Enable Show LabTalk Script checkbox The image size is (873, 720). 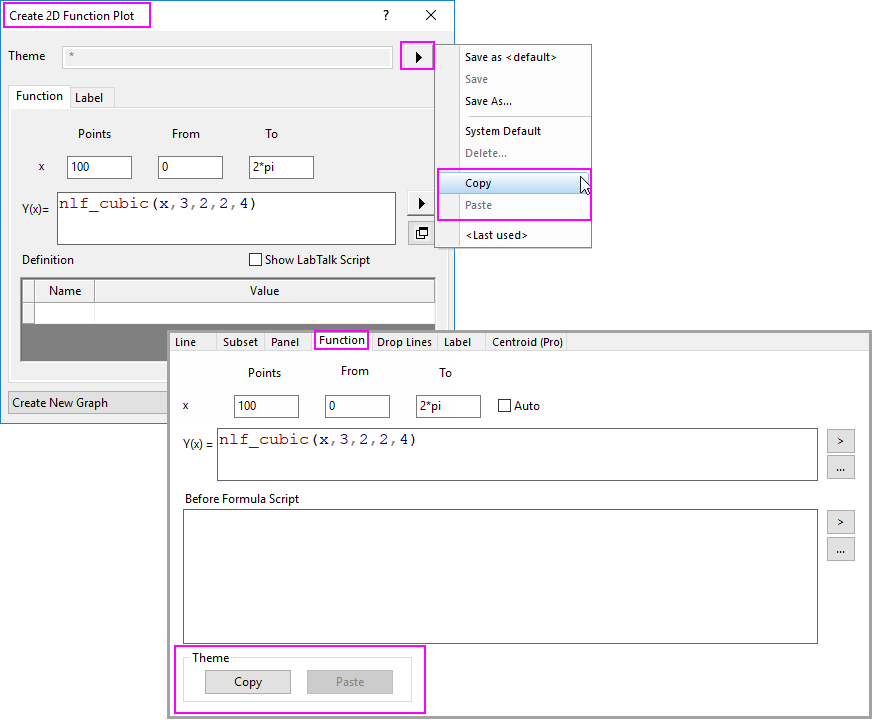coord(255,259)
